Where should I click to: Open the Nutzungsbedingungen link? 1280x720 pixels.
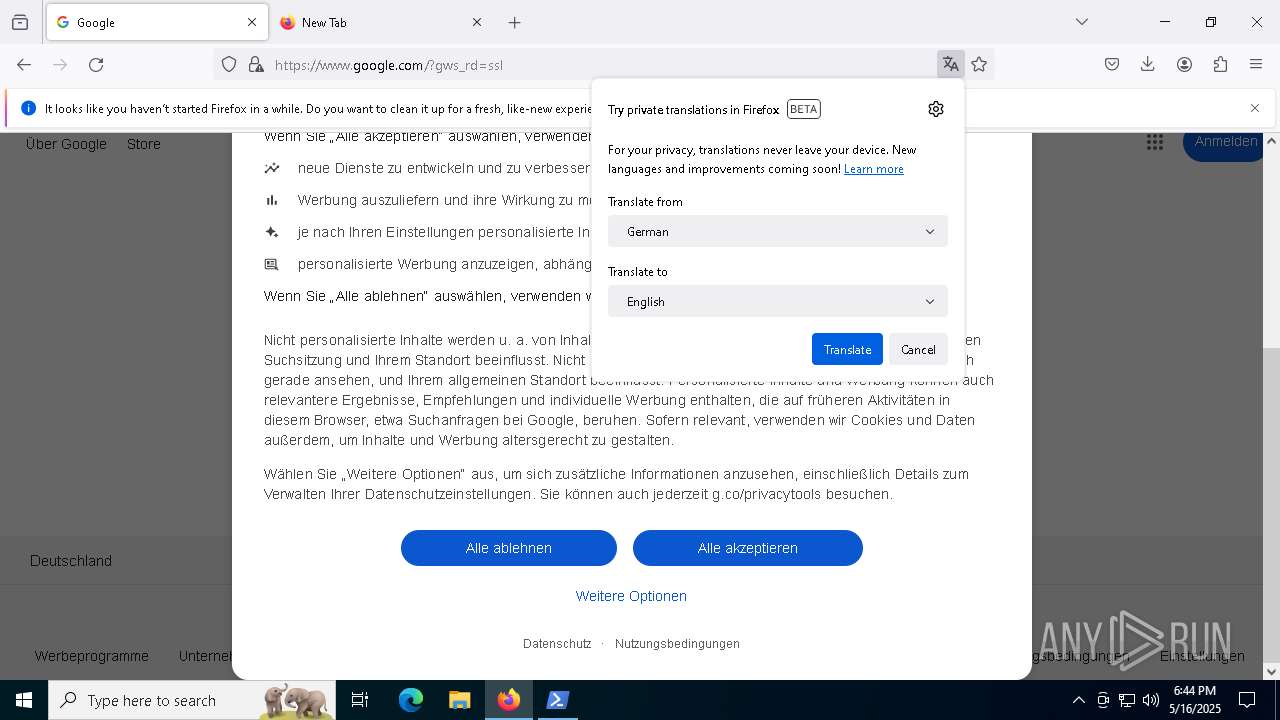[x=677, y=644]
